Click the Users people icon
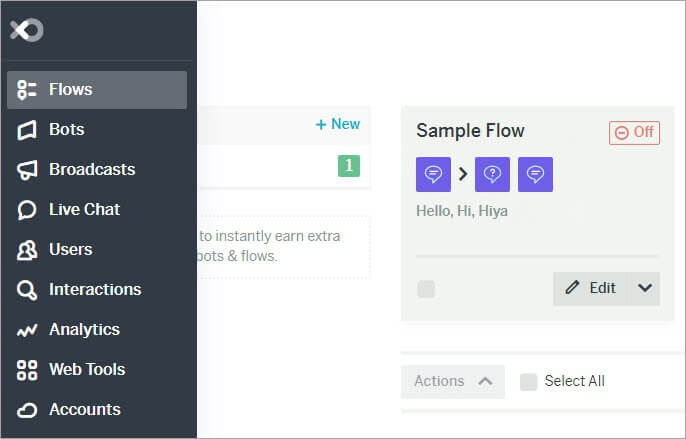This screenshot has height=439, width=686. click(27, 250)
